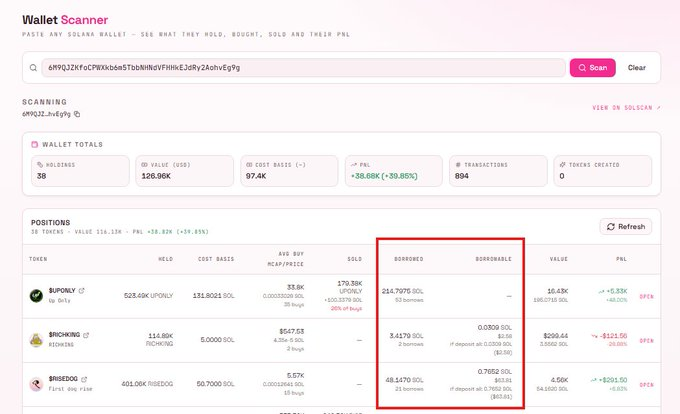Open View on Solscan link

[626, 108]
